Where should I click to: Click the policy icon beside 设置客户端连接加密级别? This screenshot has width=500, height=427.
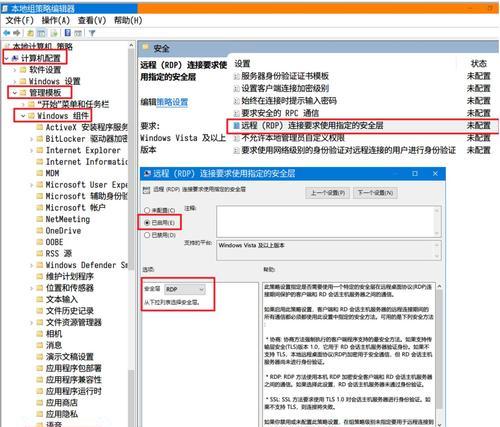(236, 89)
